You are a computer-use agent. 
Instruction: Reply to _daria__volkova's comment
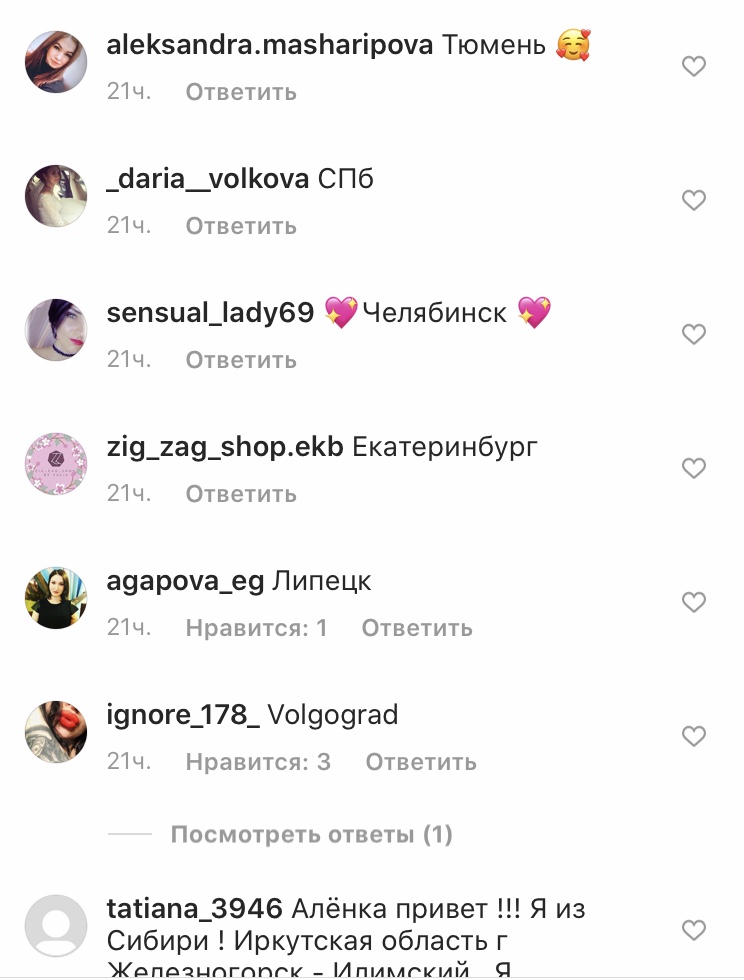(241, 226)
